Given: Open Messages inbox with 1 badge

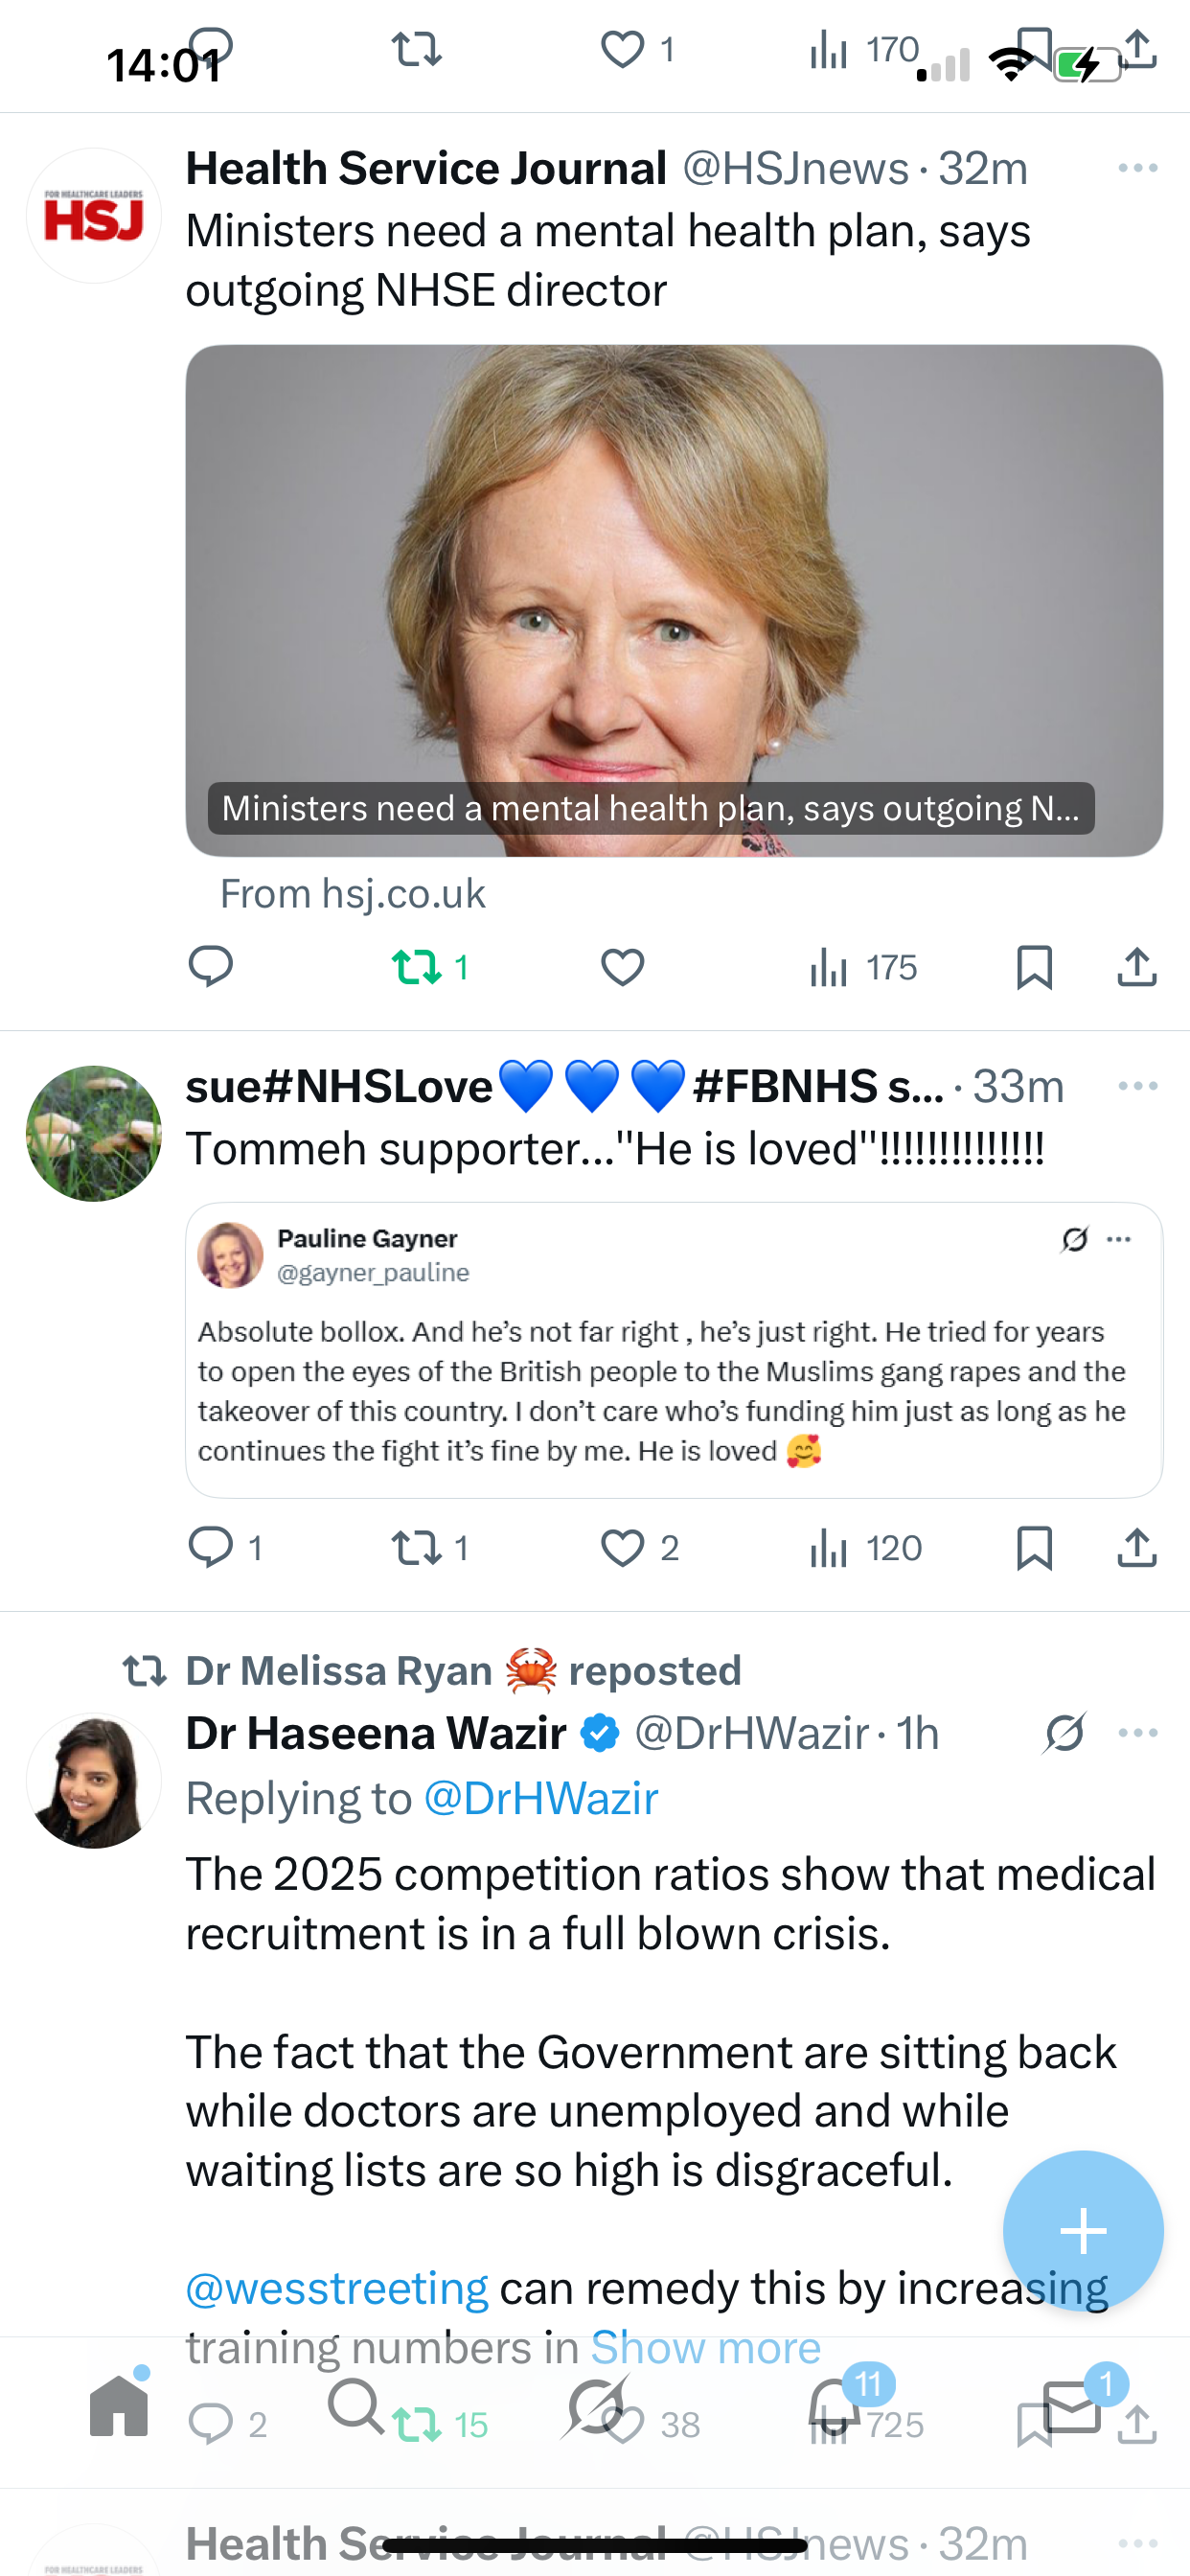Looking at the screenshot, I should (1072, 2406).
